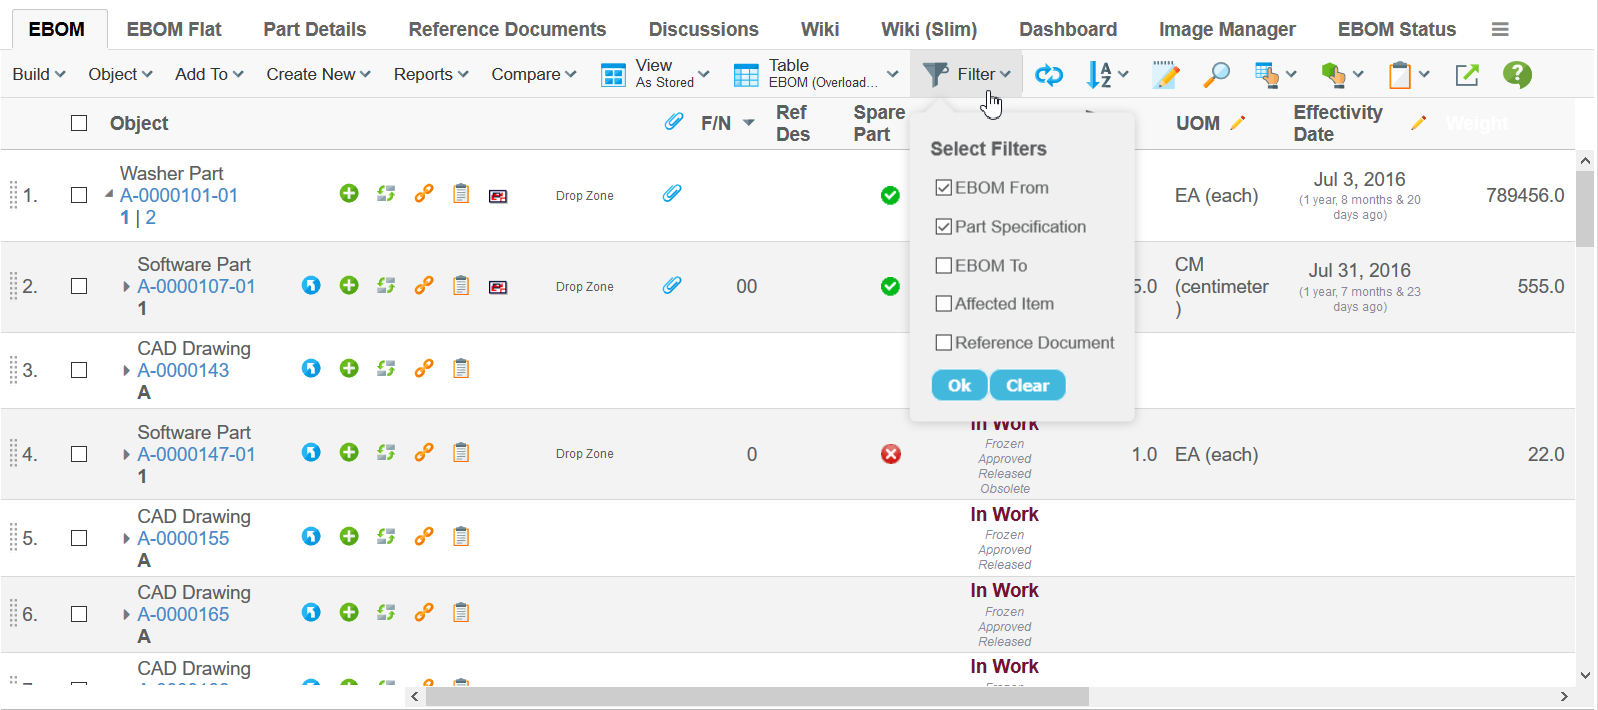The width and height of the screenshot is (1598, 710).
Task: Expand the A-0000147-01 Software Part row
Action: (127, 455)
